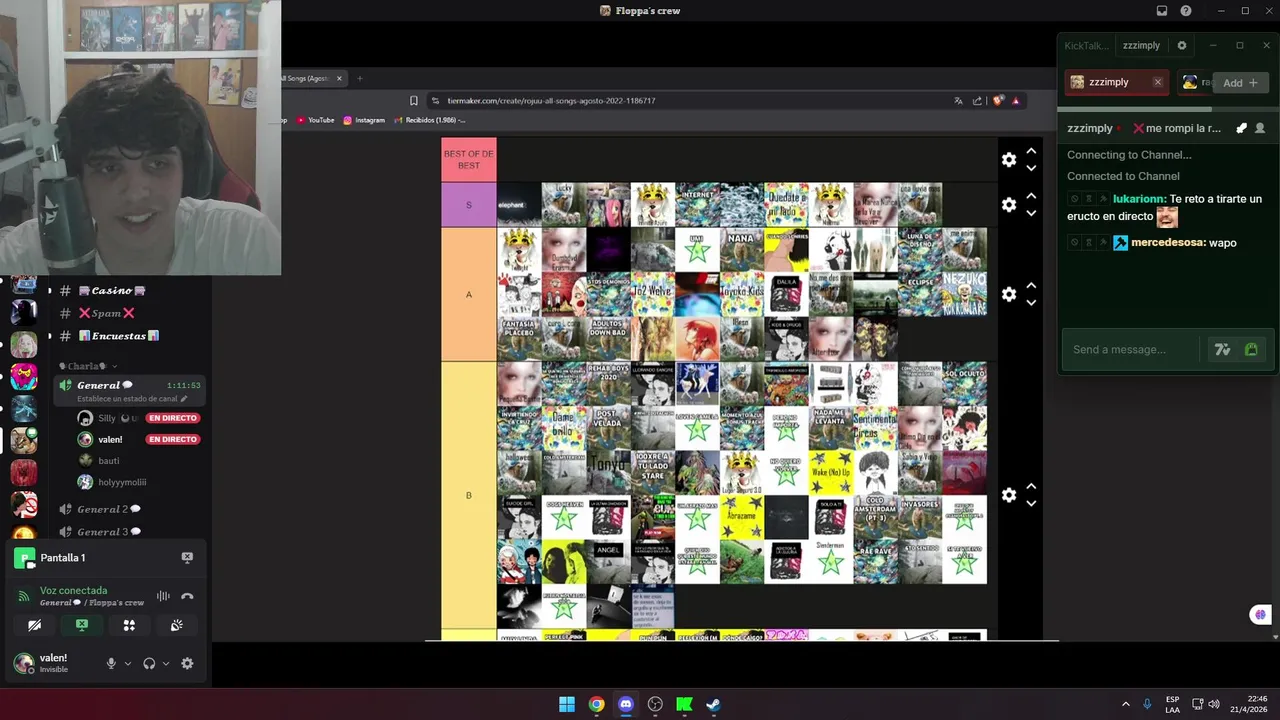Image resolution: width=1280 pixels, height=720 pixels.
Task: Open settings gear for S tier row
Action: (x=1009, y=204)
